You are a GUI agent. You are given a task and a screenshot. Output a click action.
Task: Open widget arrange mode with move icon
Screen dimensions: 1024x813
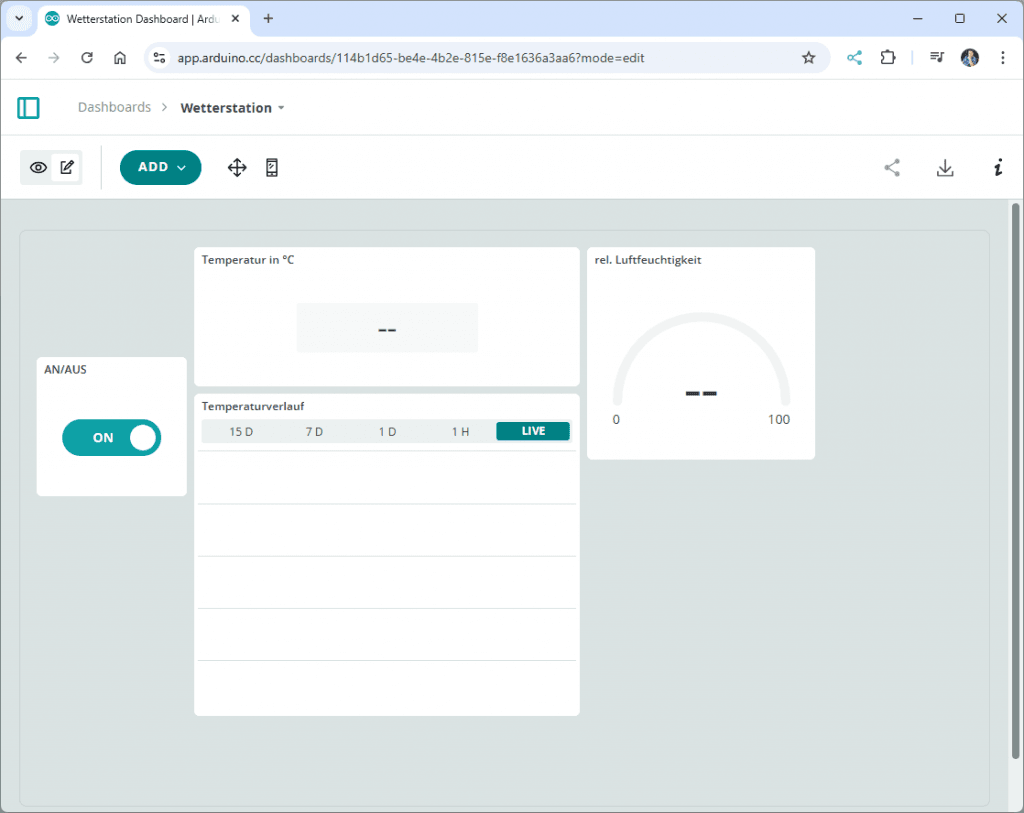tap(237, 167)
